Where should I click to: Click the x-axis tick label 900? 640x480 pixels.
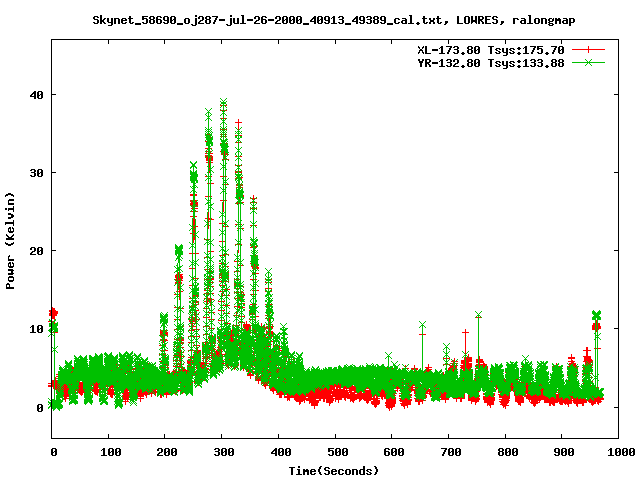click(564, 452)
